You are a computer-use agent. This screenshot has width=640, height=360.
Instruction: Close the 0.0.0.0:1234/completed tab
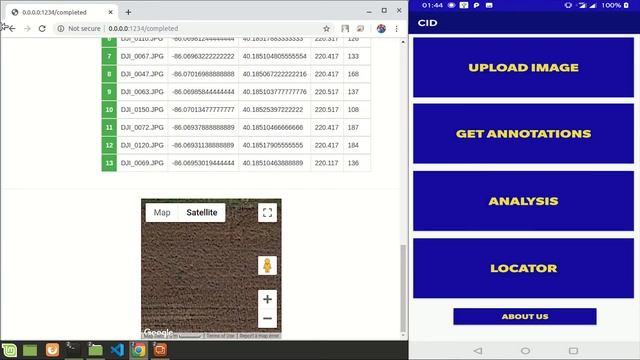pyautogui.click(x=111, y=12)
